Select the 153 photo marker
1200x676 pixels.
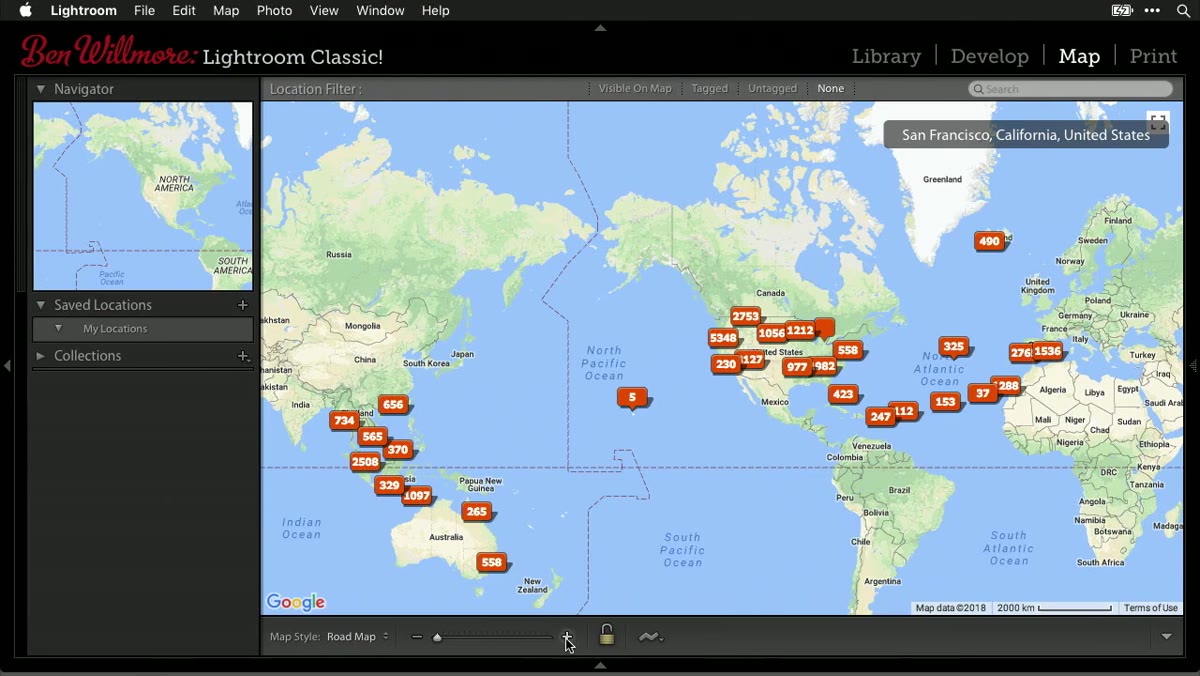(944, 402)
